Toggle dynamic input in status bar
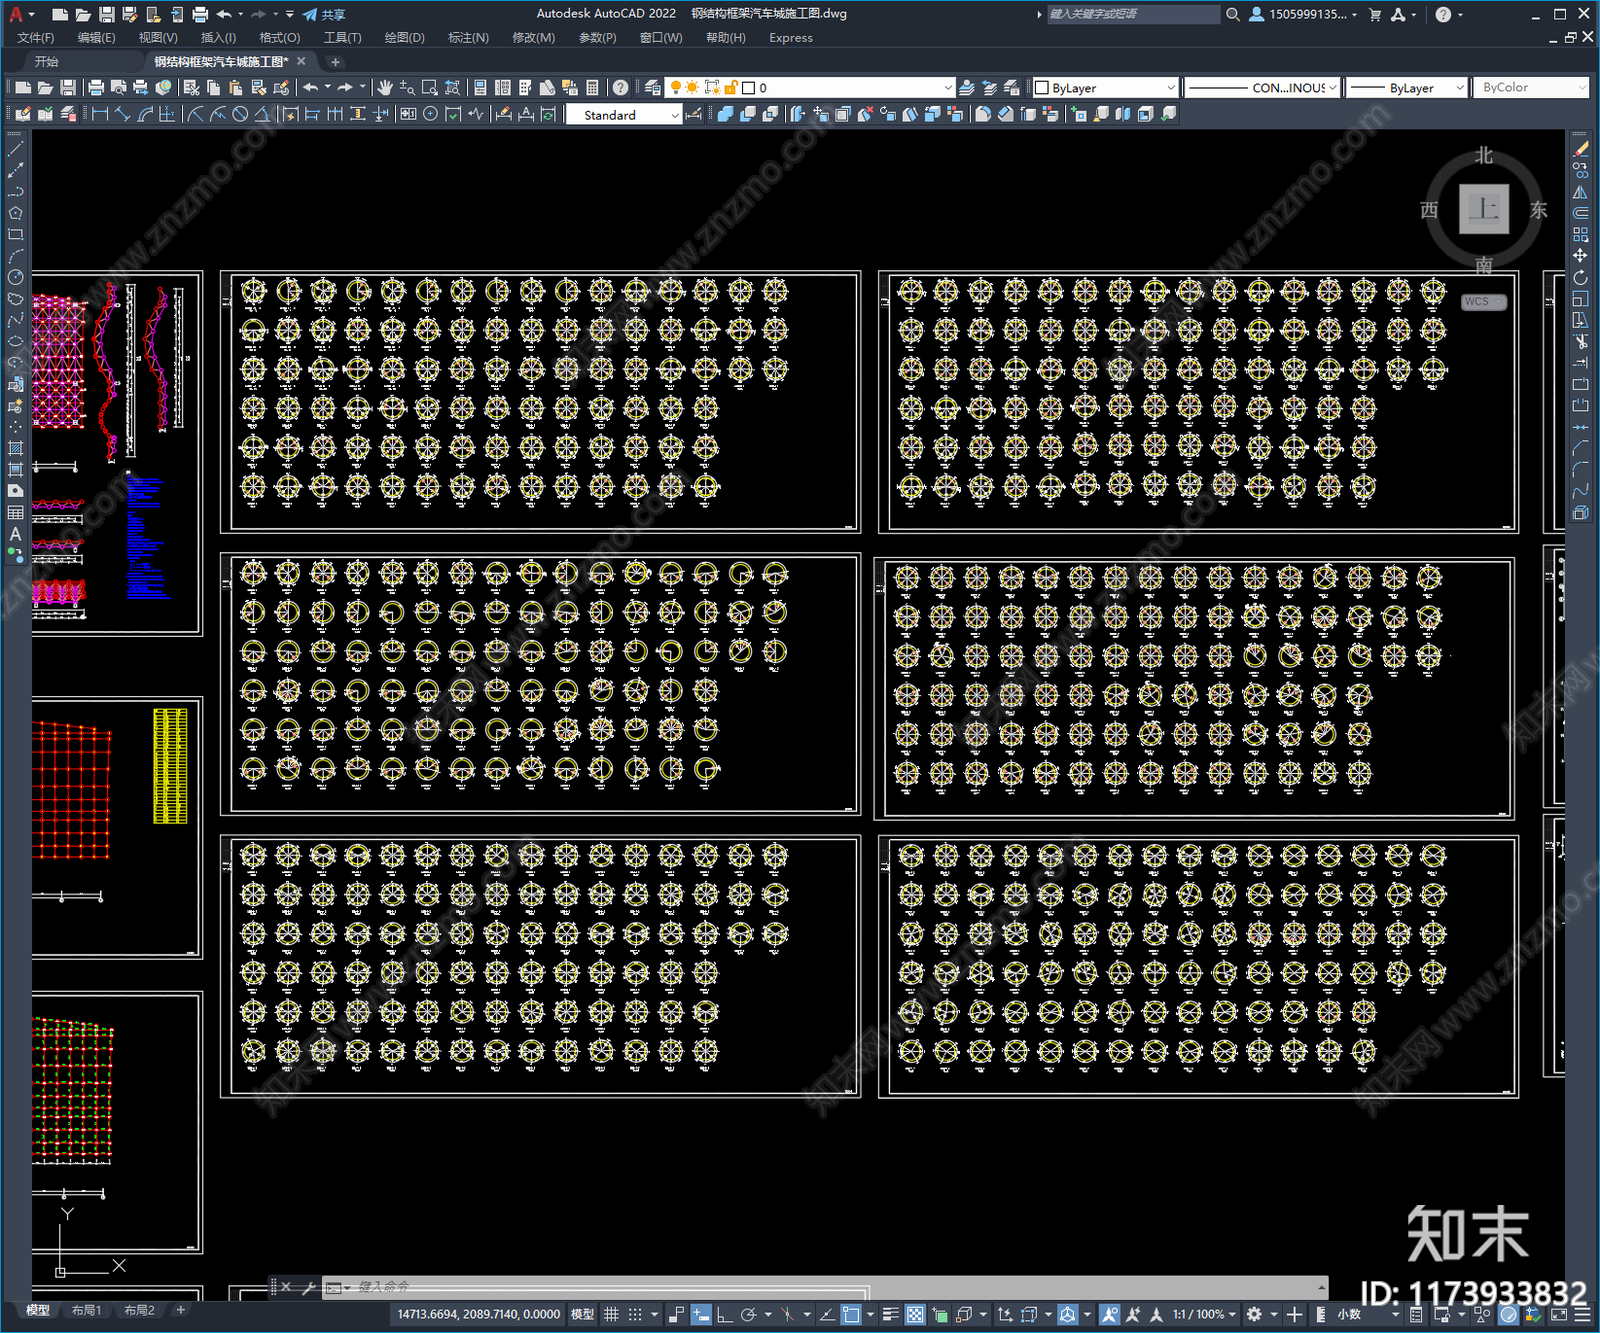This screenshot has height=1333, width=1600. (x=701, y=1314)
